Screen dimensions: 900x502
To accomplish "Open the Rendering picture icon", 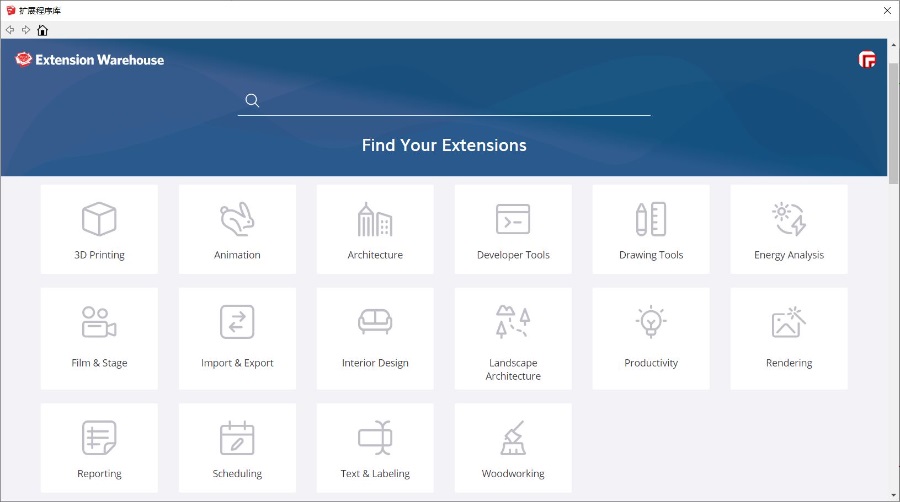I will point(789,322).
